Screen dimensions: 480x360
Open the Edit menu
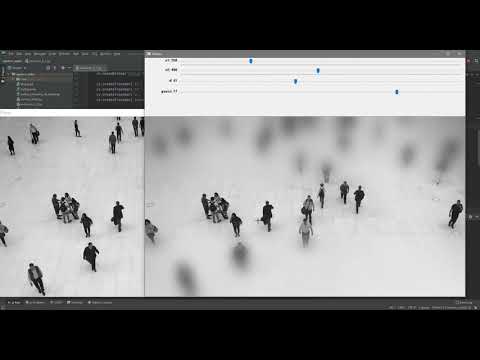coord(19,54)
